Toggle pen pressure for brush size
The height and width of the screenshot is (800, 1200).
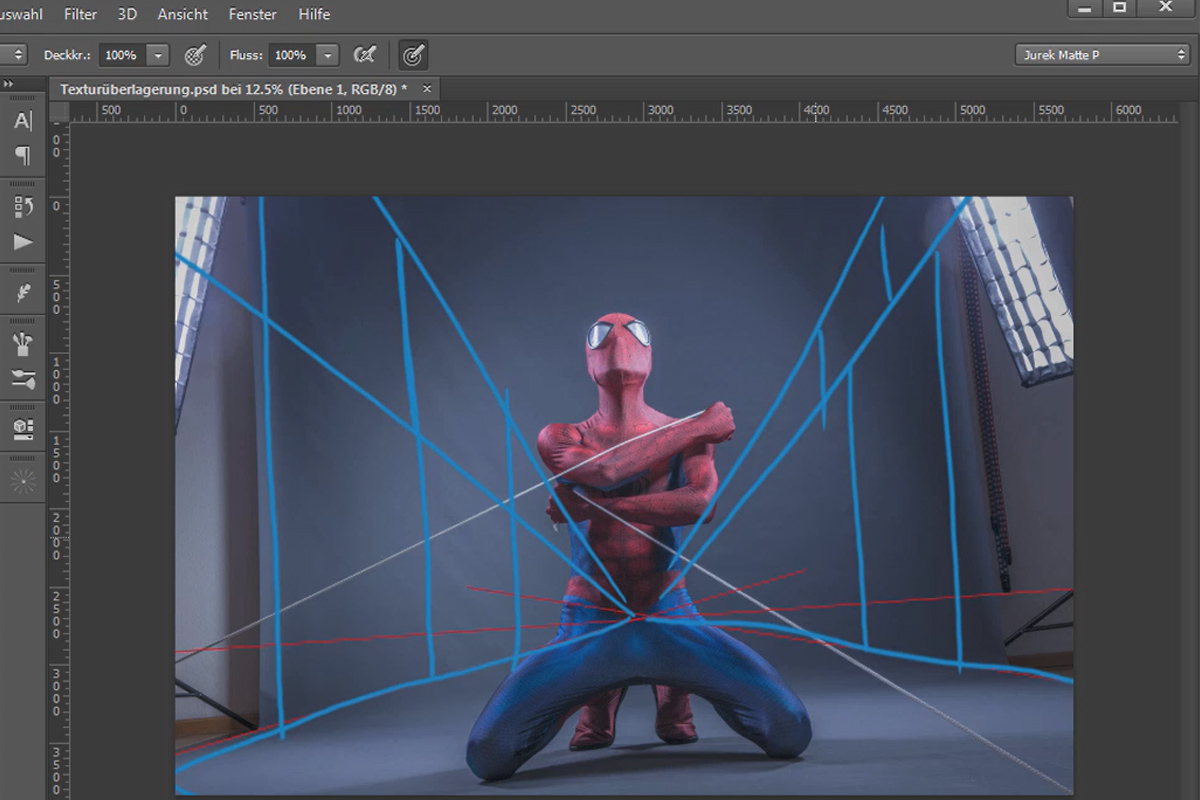click(x=413, y=55)
